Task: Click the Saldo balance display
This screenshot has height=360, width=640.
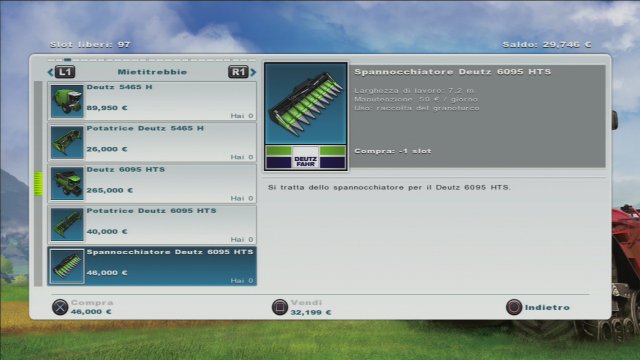Action: tap(547, 44)
